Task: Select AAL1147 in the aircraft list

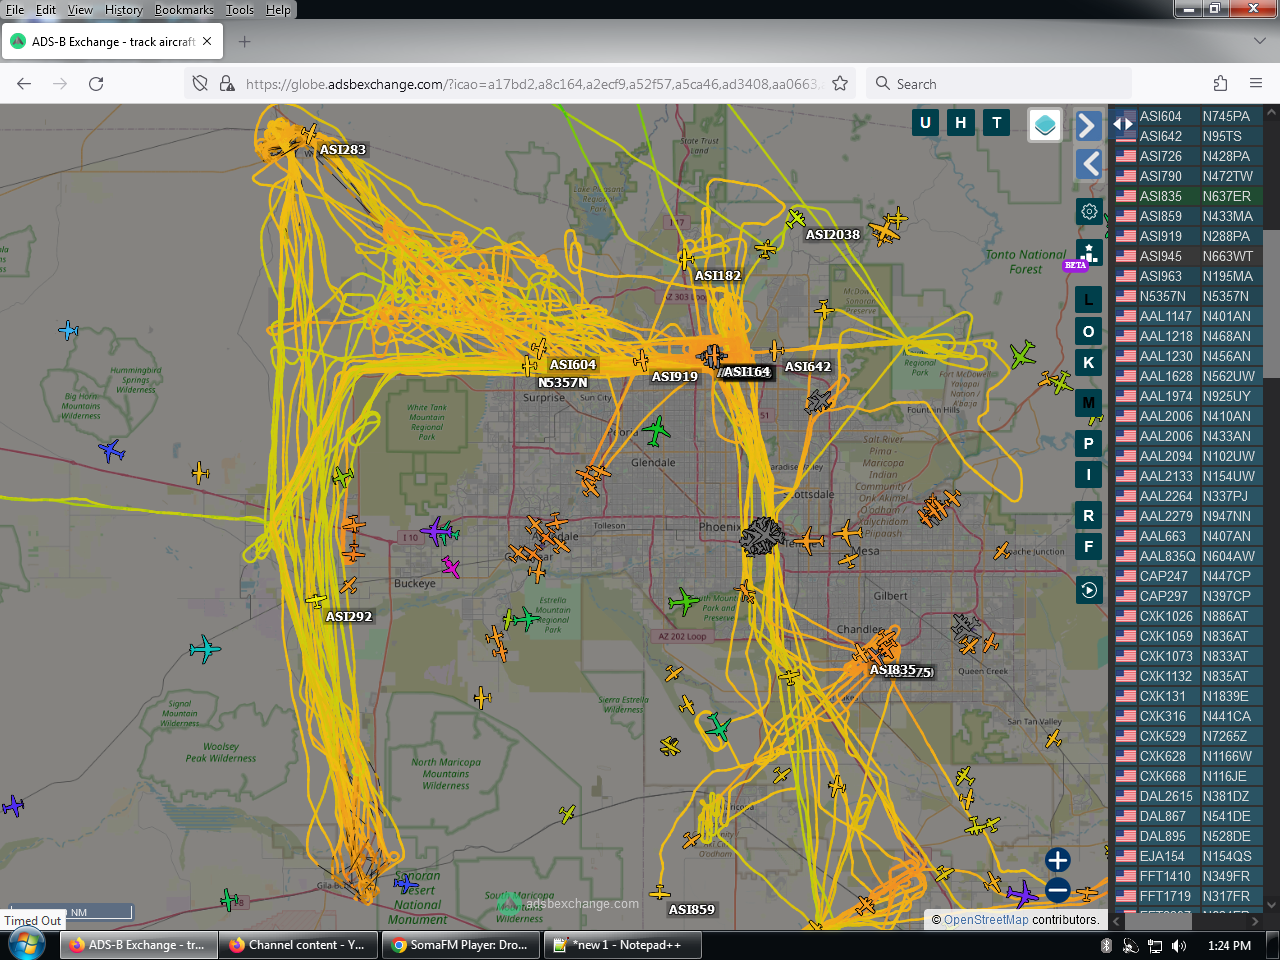Action: pyautogui.click(x=1188, y=316)
